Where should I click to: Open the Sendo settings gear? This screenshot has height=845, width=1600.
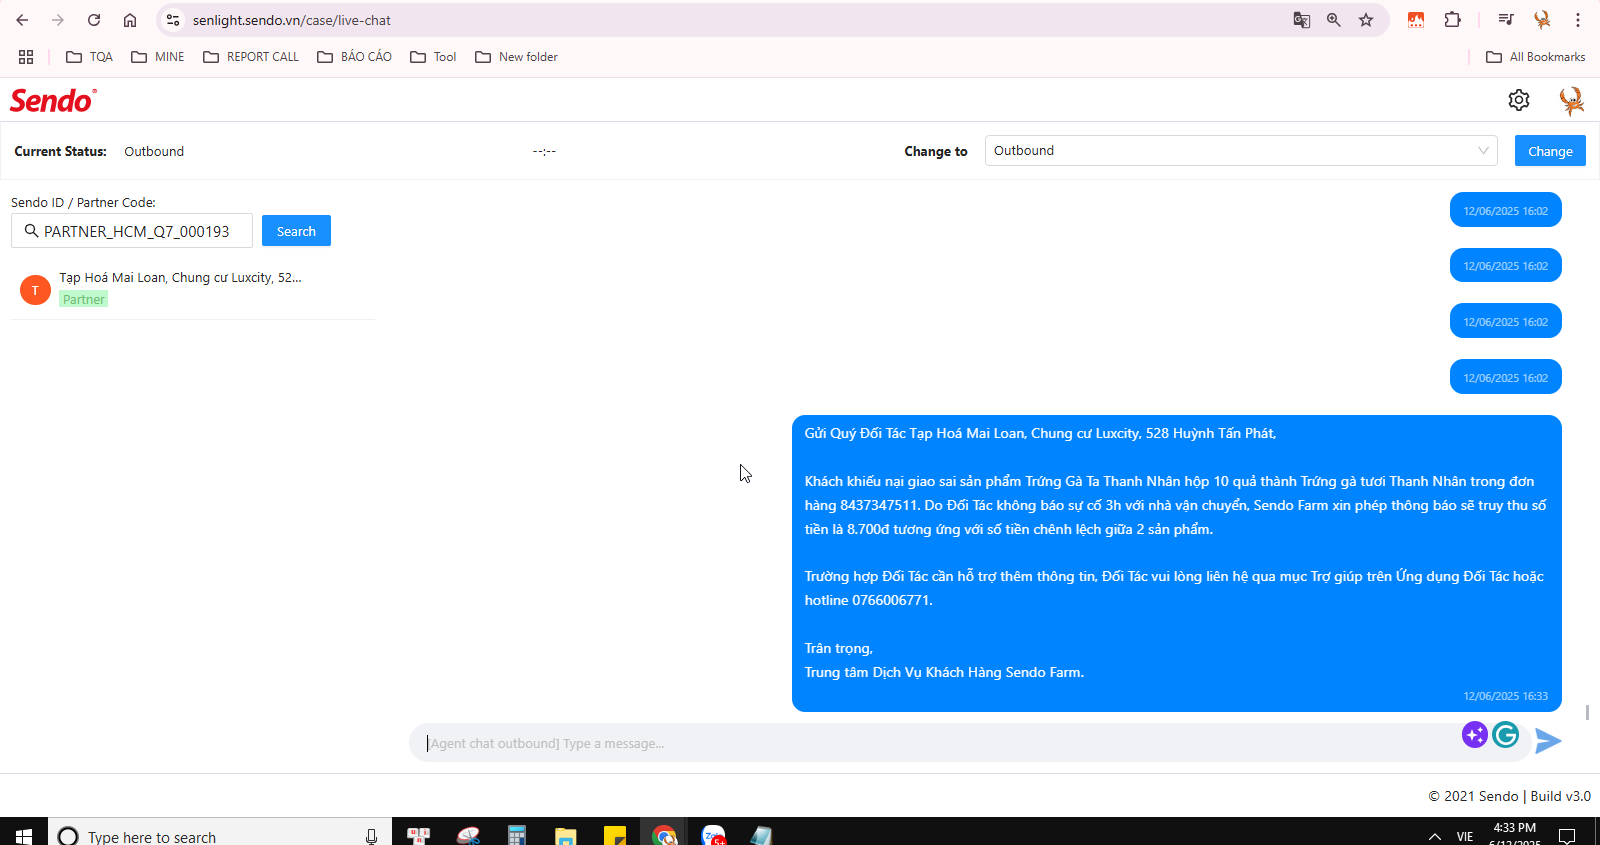(x=1518, y=100)
